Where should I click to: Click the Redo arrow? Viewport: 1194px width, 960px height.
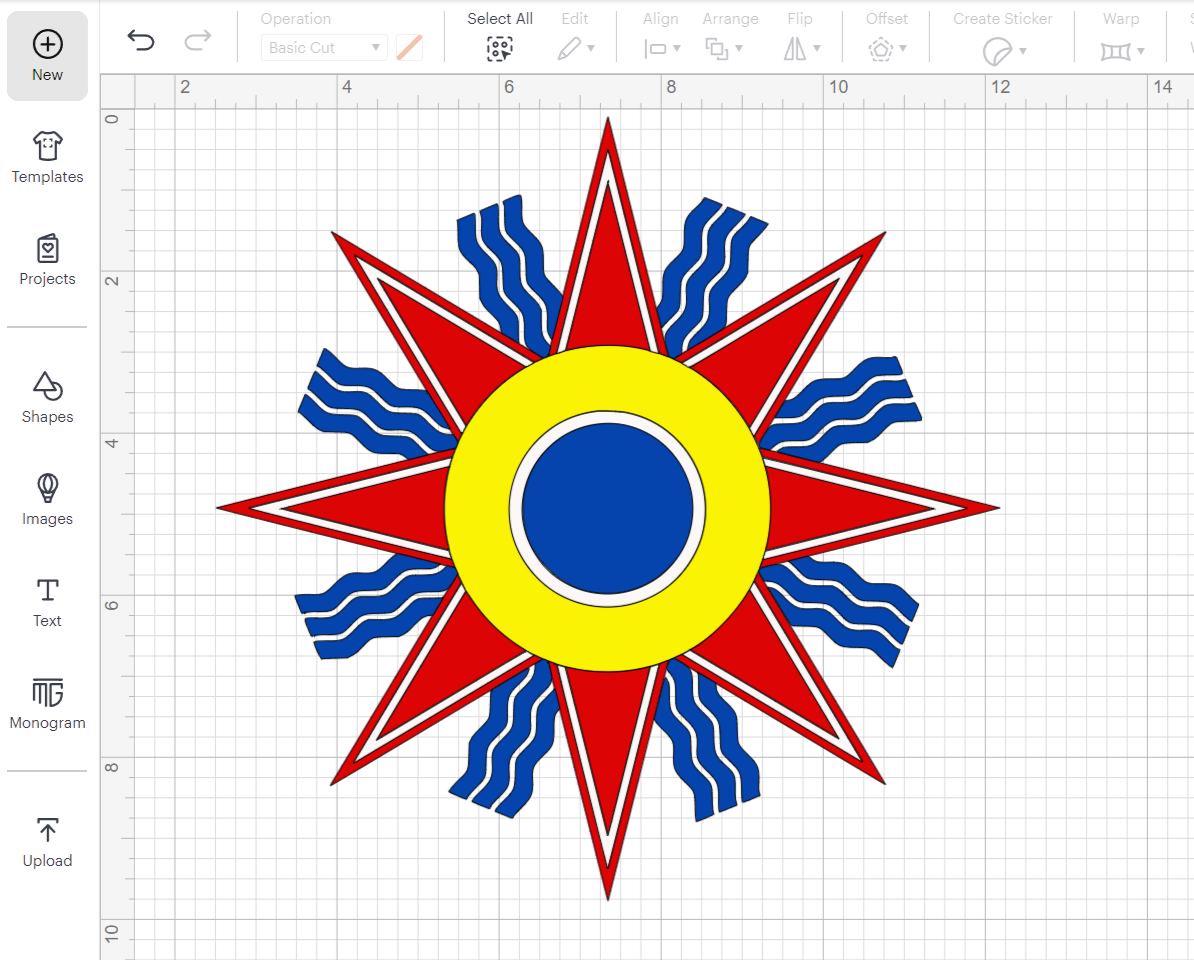197,42
